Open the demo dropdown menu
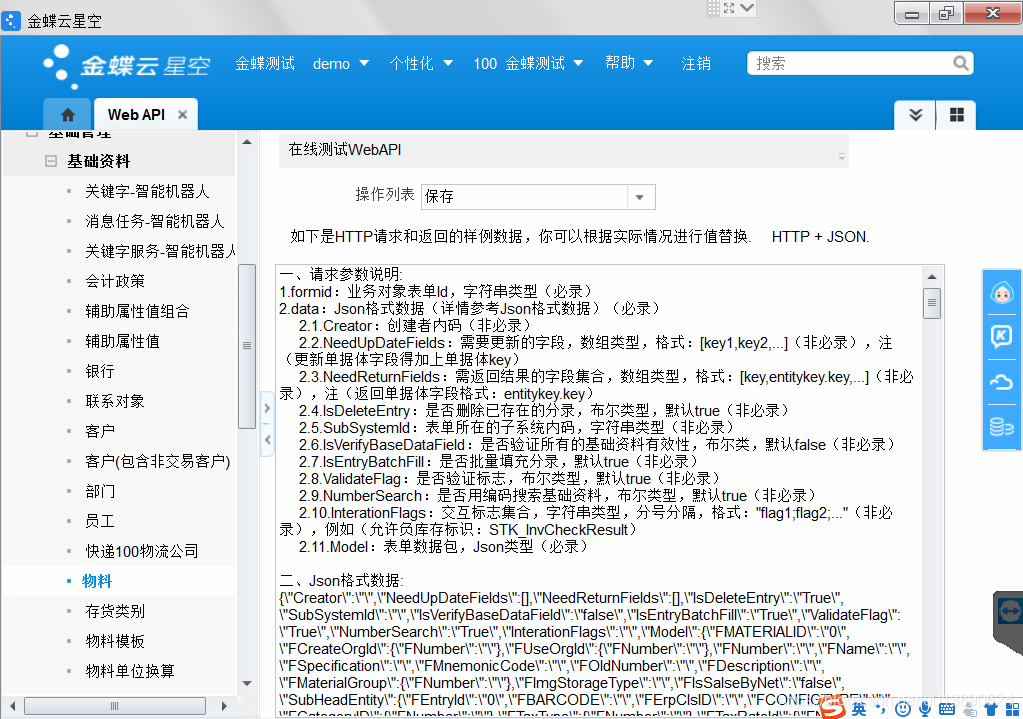This screenshot has height=719, width=1023. pos(341,64)
